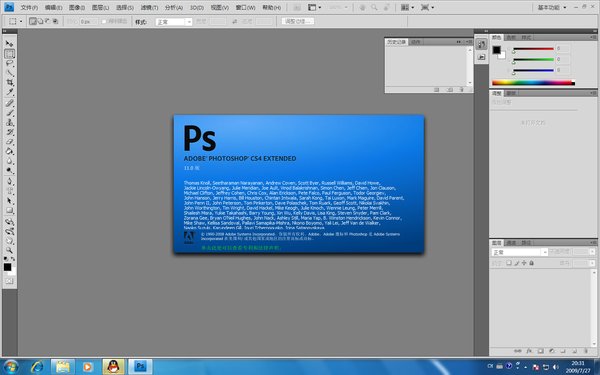Select the Zoom magnifier tool in the toolbox
The width and height of the screenshot is (600, 375).
10,251
